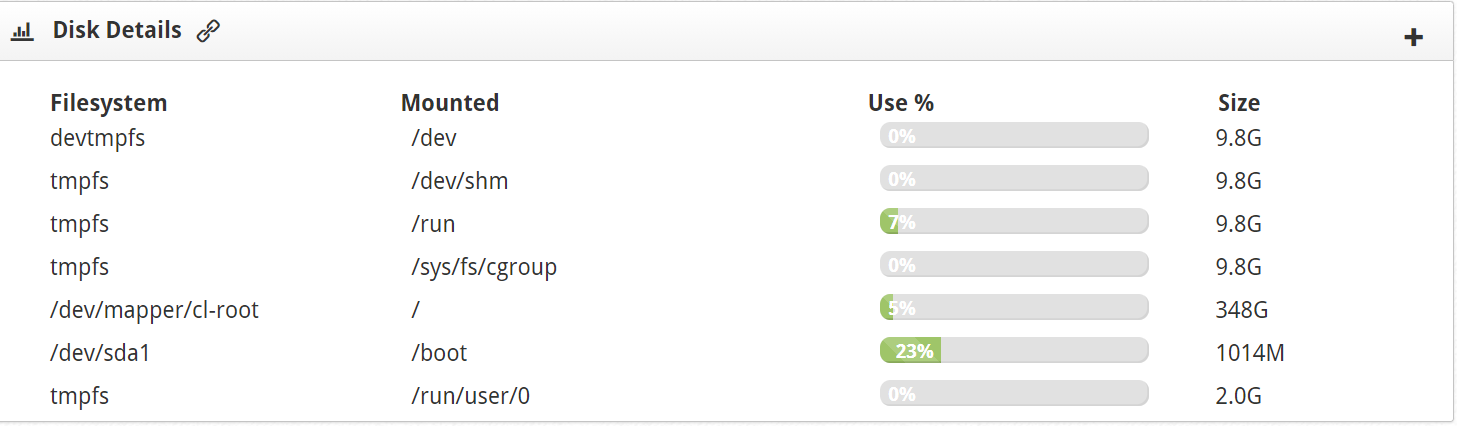1457x426 pixels.
Task: Select the /dev/mapper/cl-root filesystem entry
Action: 154,310
